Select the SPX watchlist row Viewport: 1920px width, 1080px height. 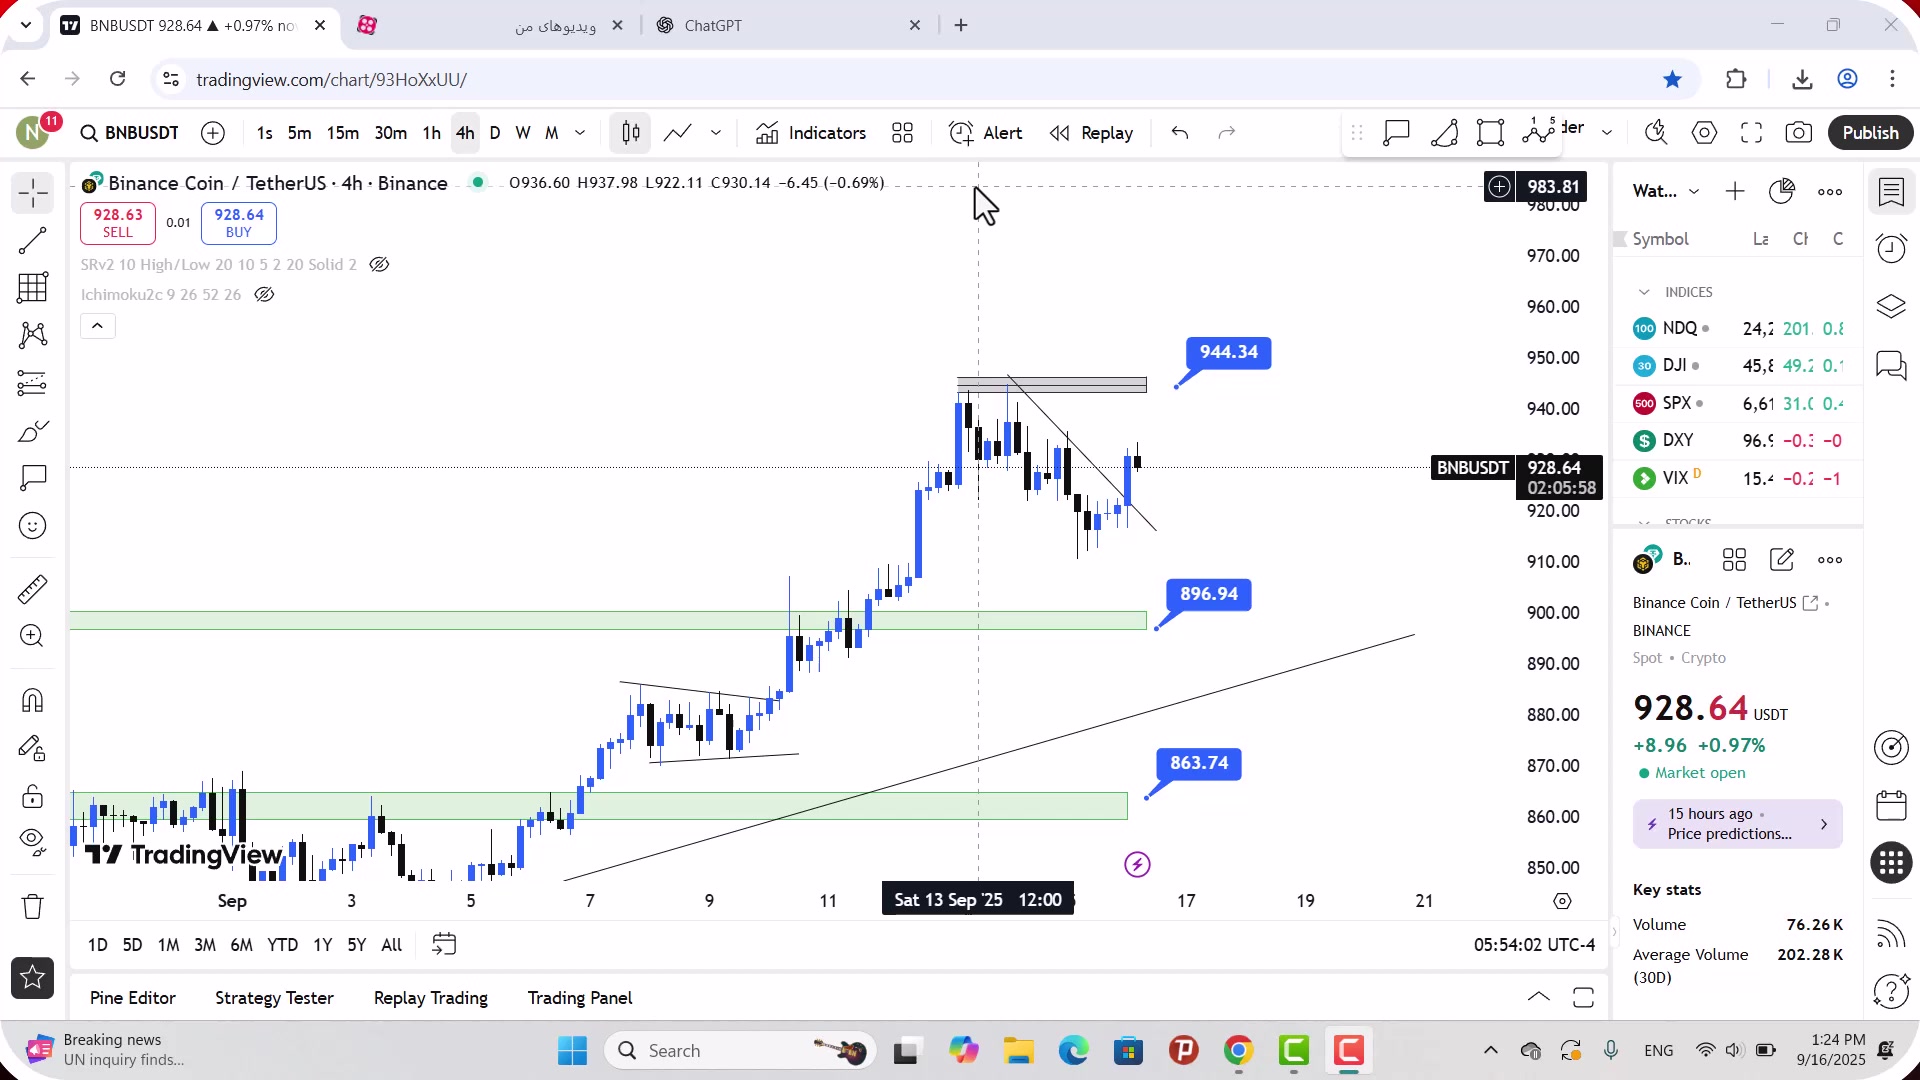[x=1738, y=403]
